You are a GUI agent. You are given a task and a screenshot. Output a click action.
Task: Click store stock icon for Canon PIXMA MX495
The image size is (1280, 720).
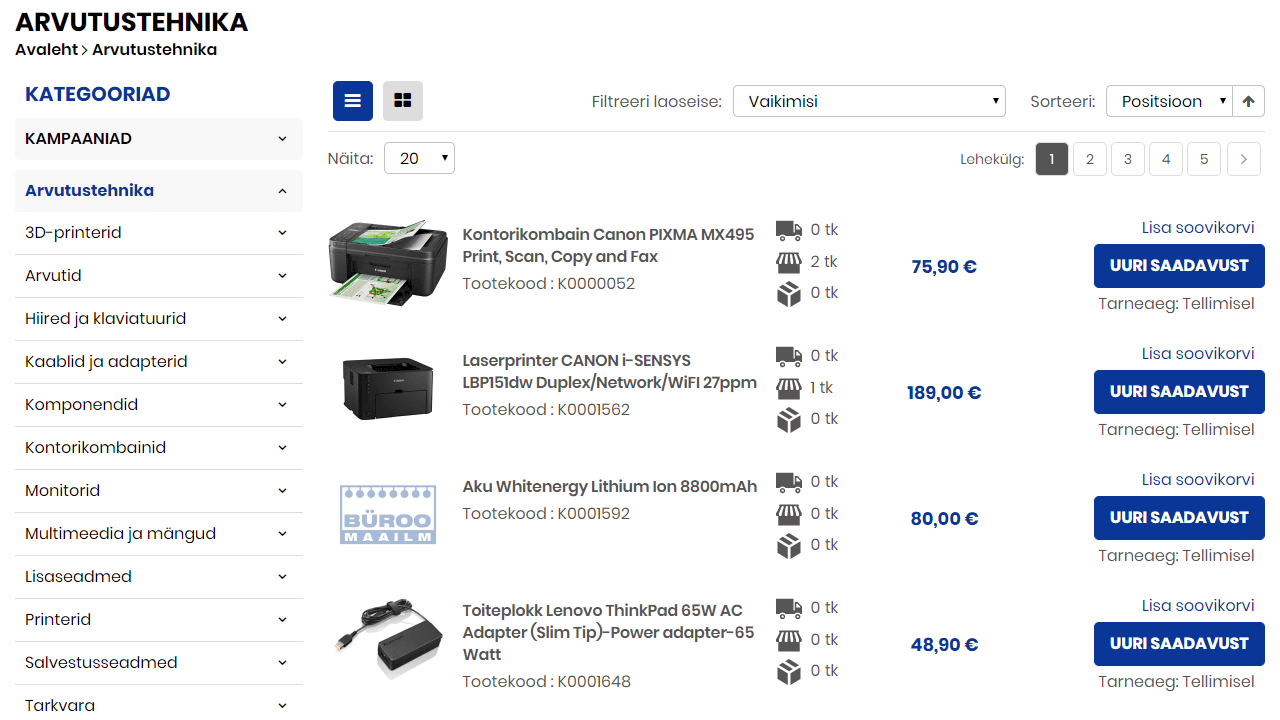(x=789, y=262)
